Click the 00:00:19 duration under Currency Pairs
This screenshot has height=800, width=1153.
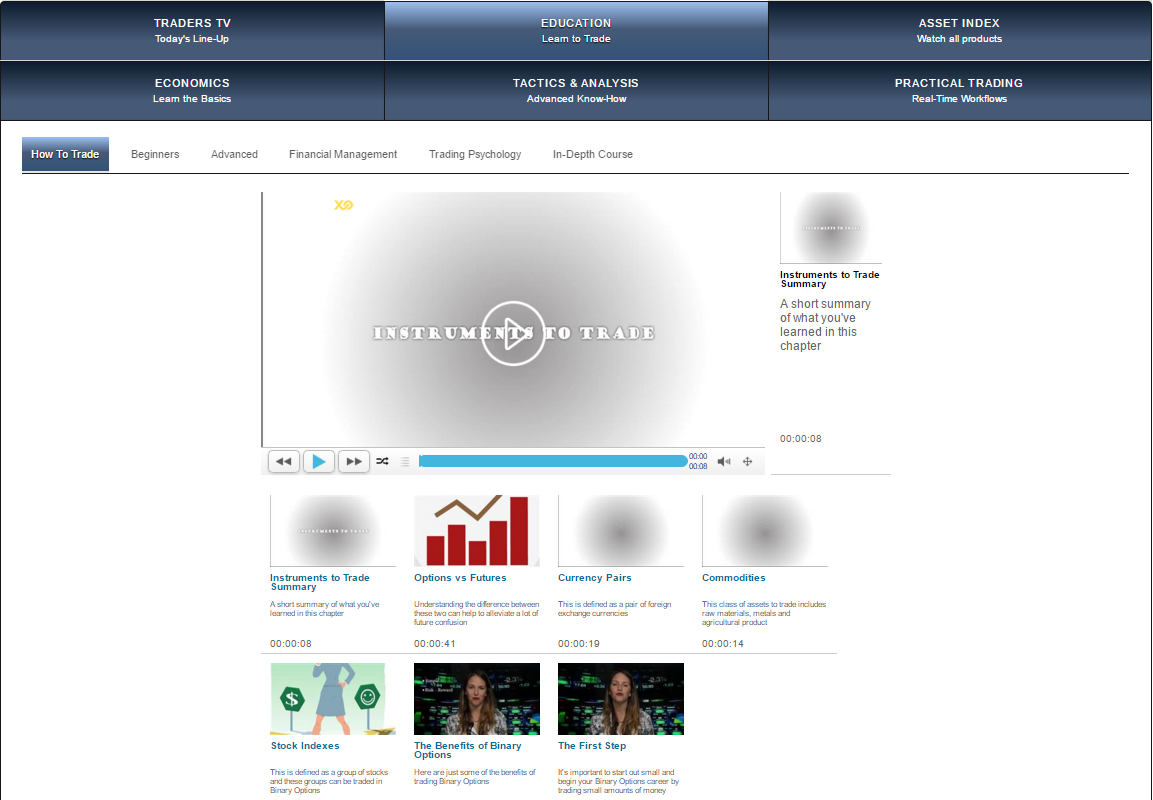click(x=579, y=643)
